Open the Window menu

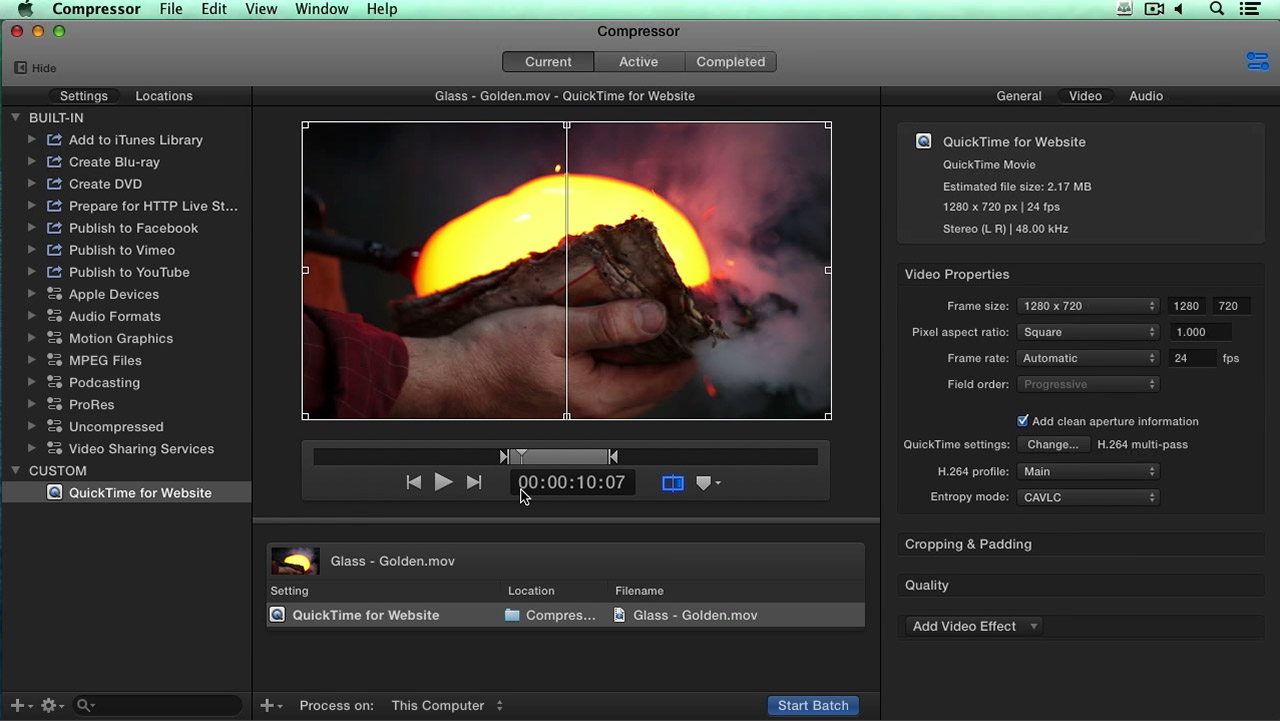pyautogui.click(x=322, y=9)
